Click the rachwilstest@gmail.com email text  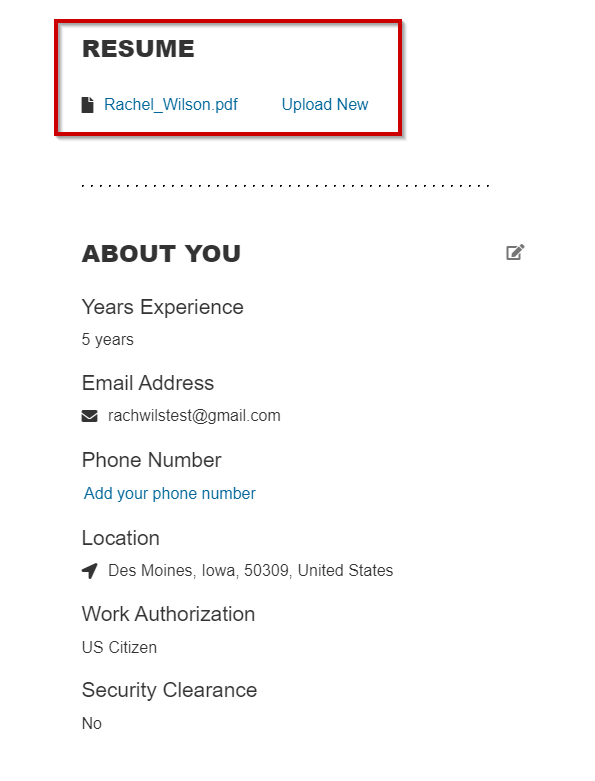point(194,415)
